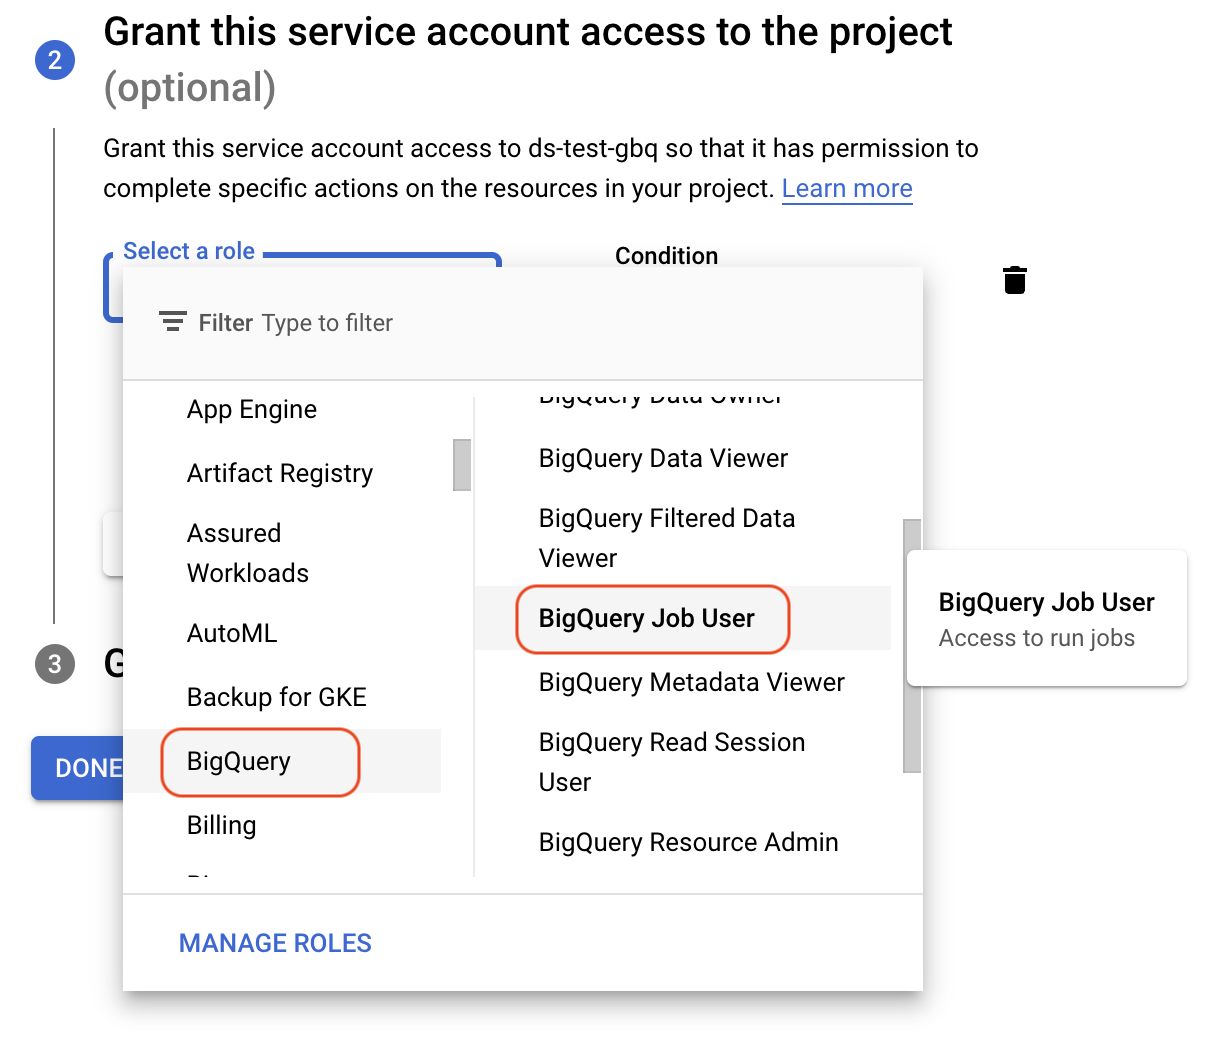The image size is (1228, 1041).
Task: Open the MANAGE ROLES link
Action: 275,943
